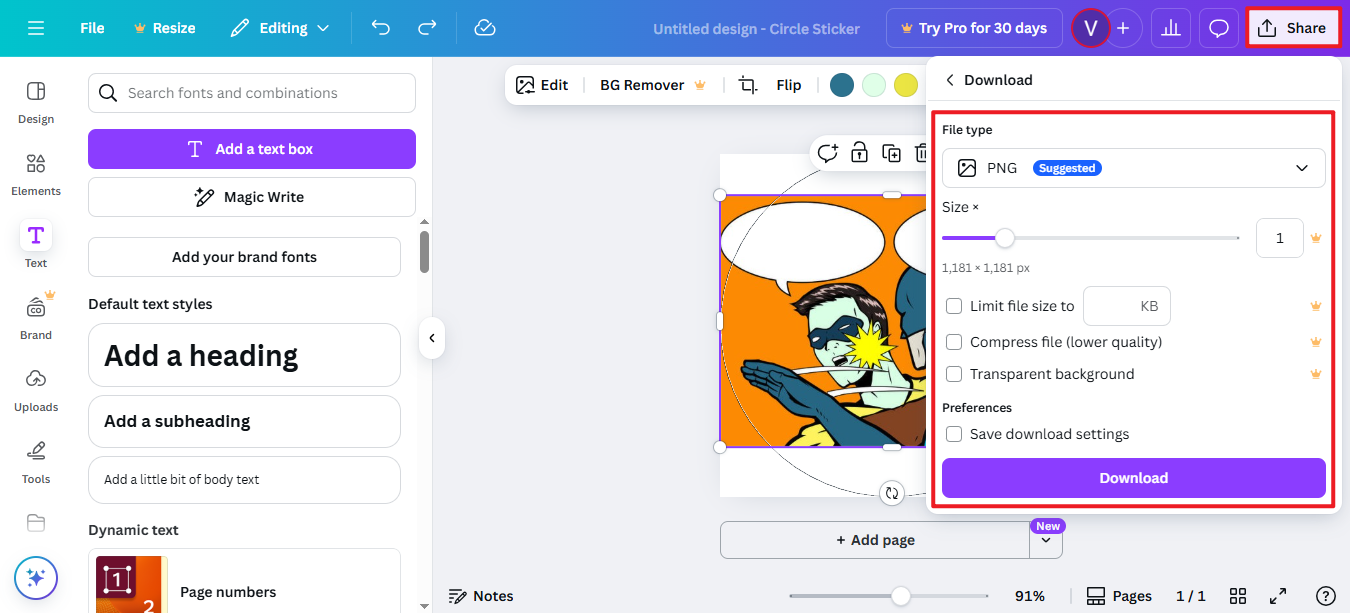The image size is (1350, 613).
Task: Click the Download button
Action: click(x=1133, y=478)
